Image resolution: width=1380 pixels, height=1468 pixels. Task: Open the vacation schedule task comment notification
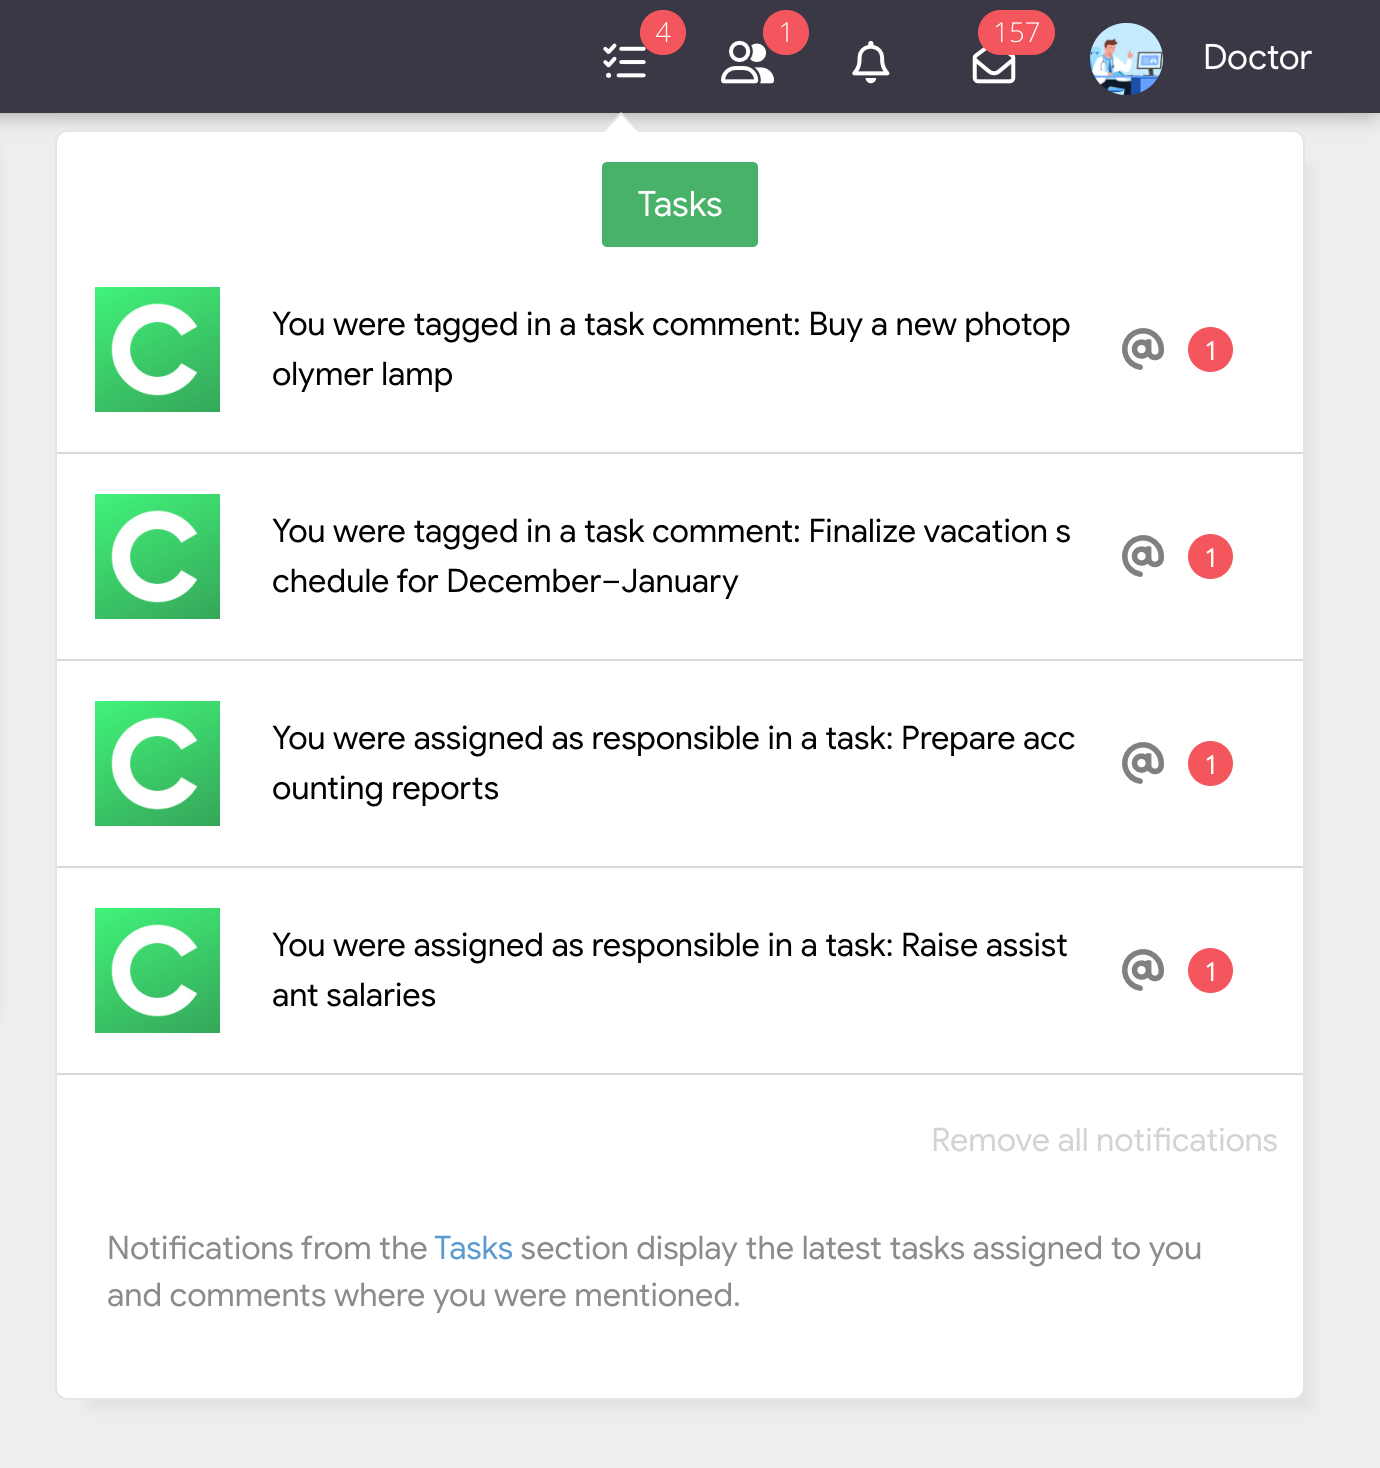pyautogui.click(x=670, y=556)
